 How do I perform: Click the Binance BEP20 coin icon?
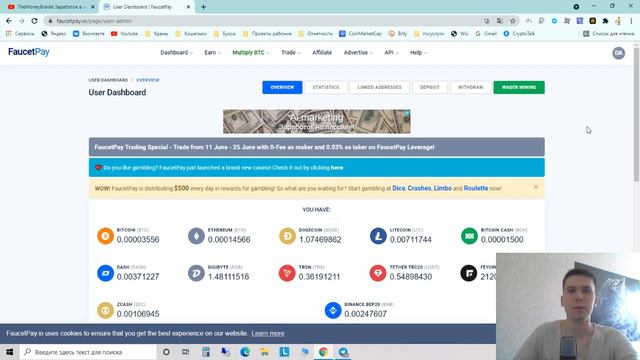tap(333, 310)
